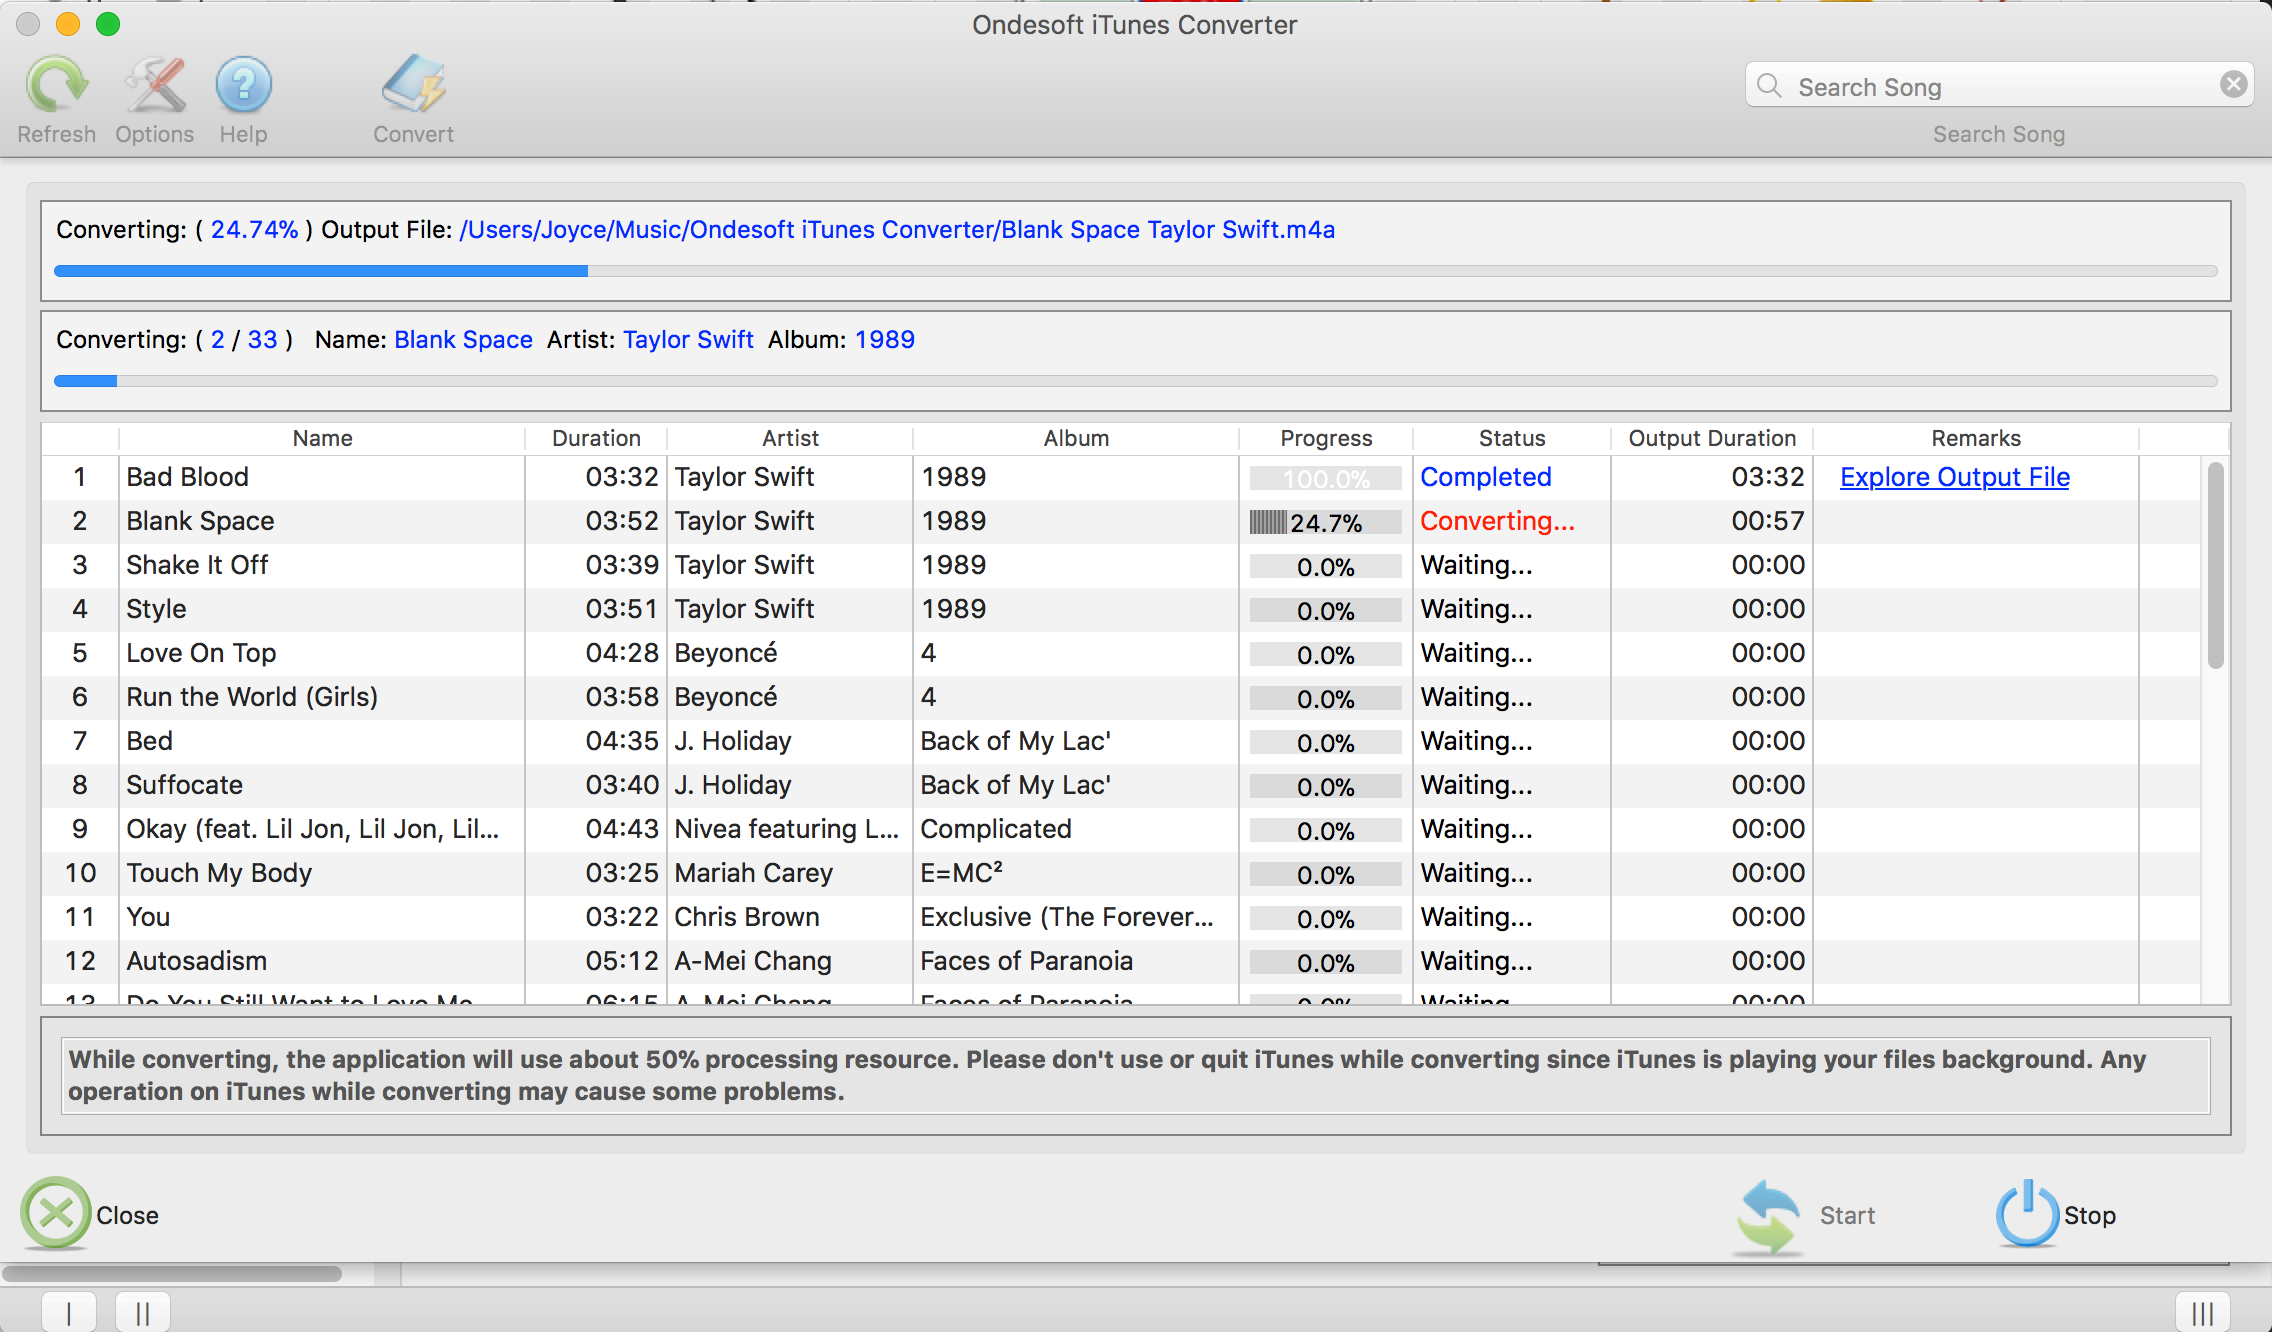This screenshot has height=1332, width=2272.
Task: Click the Search Song input field
Action: click(x=1999, y=87)
